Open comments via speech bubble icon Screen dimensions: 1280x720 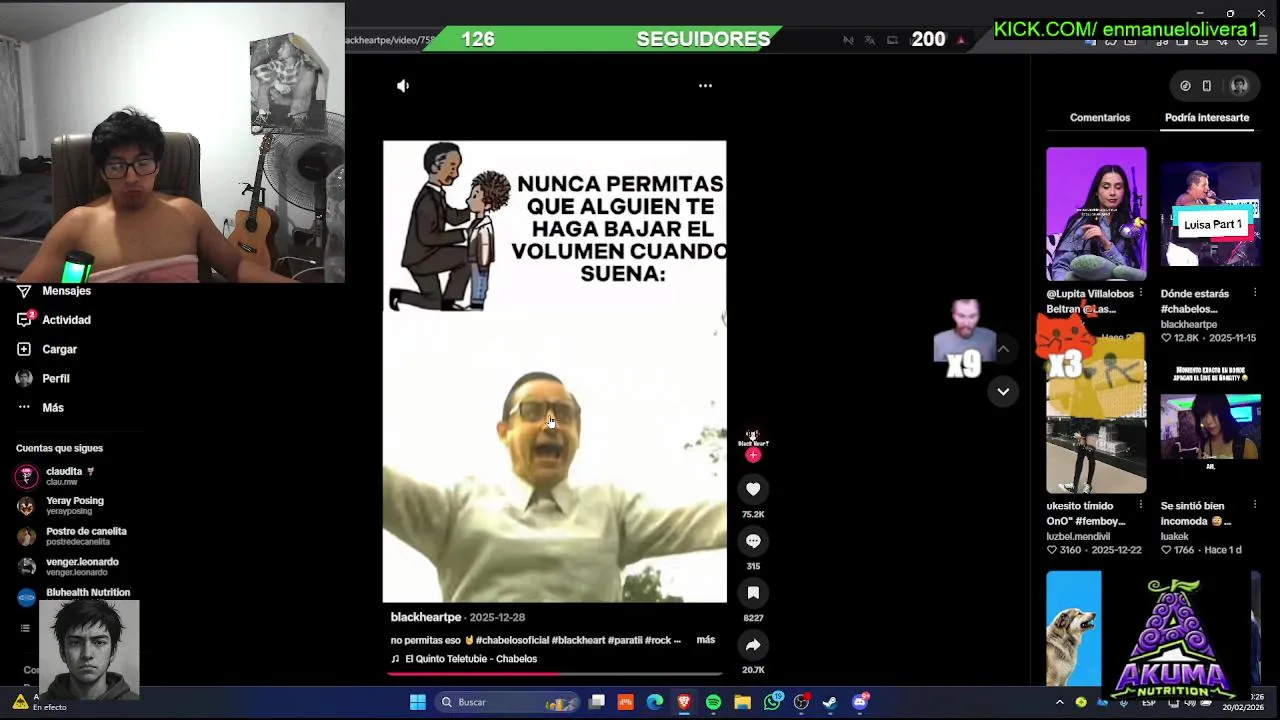point(753,541)
